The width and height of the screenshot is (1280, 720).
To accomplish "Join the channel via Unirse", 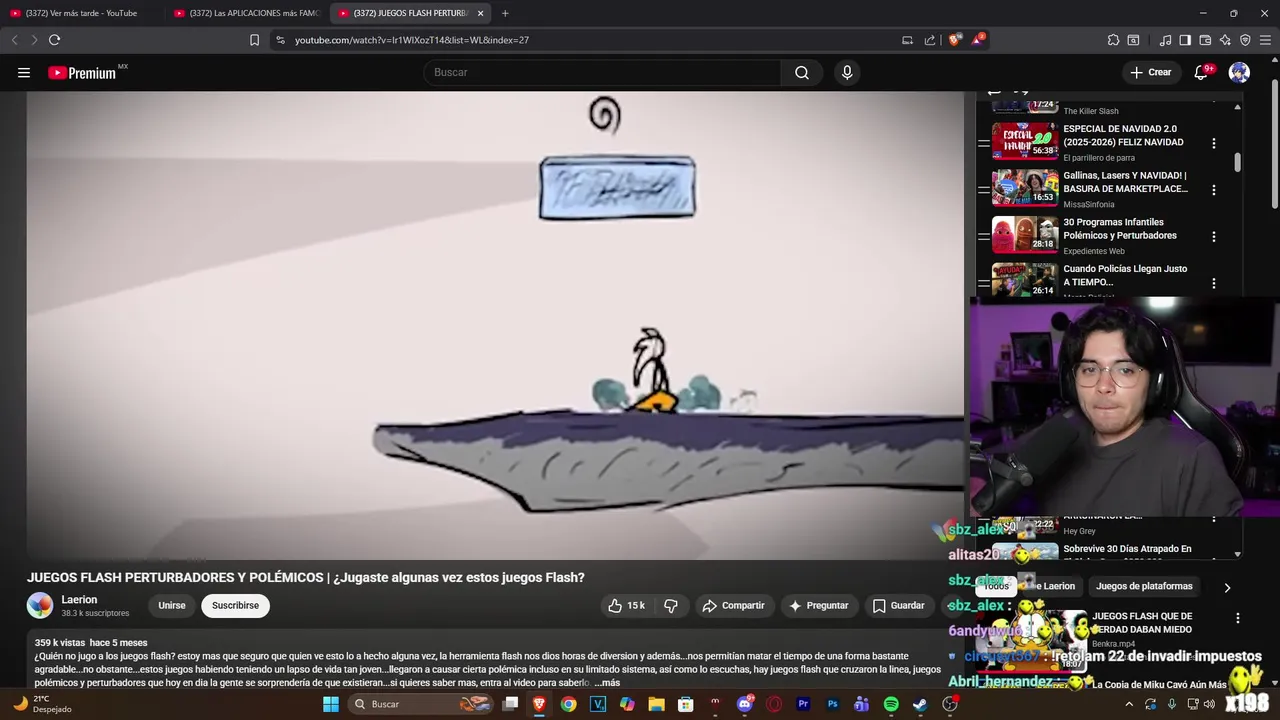I will [x=172, y=605].
